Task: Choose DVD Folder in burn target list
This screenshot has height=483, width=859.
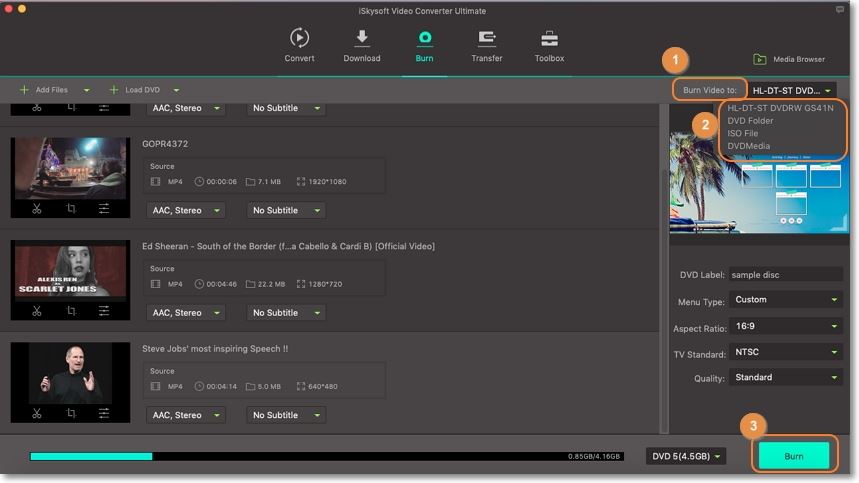Action: (x=750, y=121)
